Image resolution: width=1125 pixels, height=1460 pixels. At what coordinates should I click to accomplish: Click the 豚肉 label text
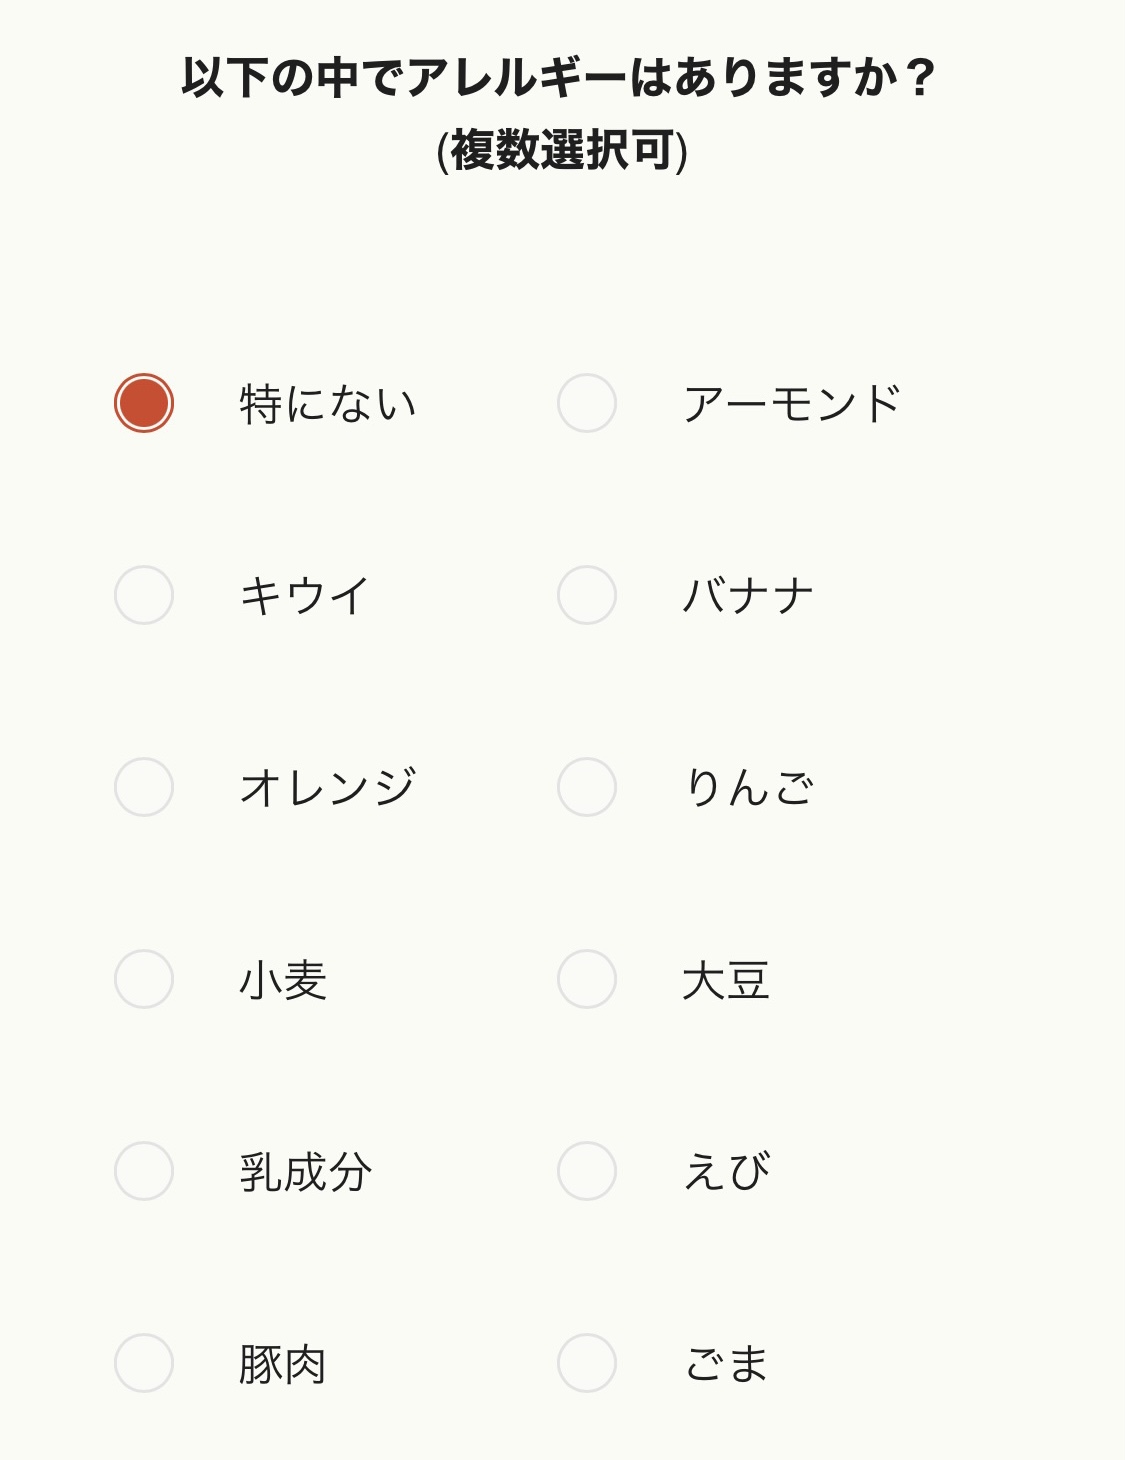coord(283,1364)
